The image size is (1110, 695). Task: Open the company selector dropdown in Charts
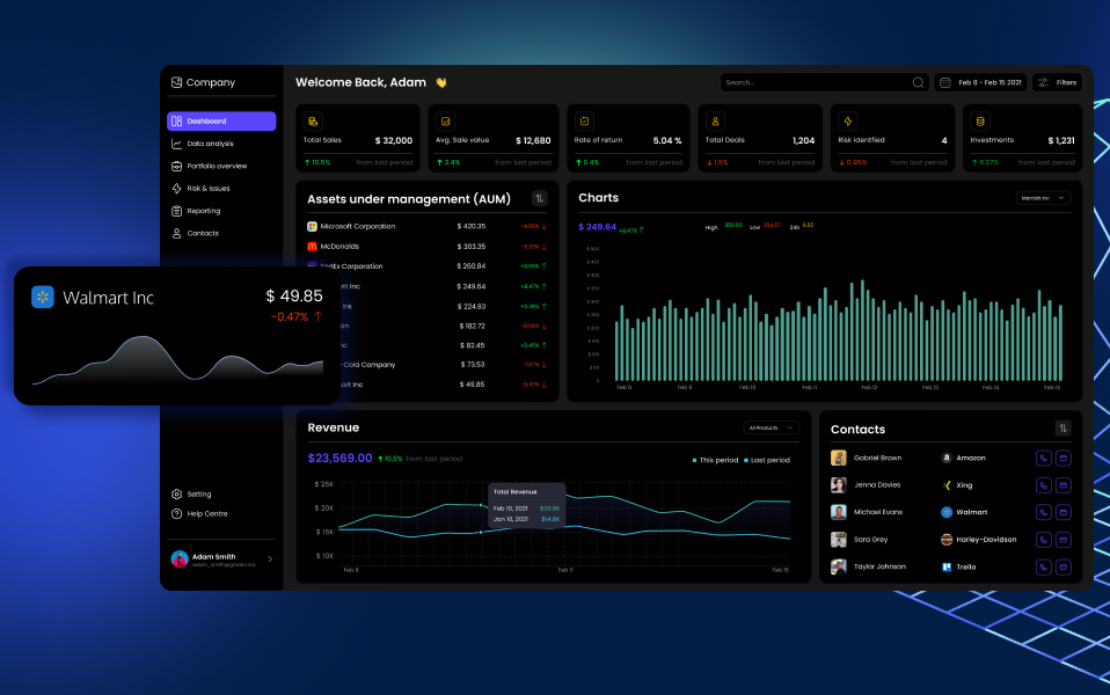click(x=1043, y=198)
